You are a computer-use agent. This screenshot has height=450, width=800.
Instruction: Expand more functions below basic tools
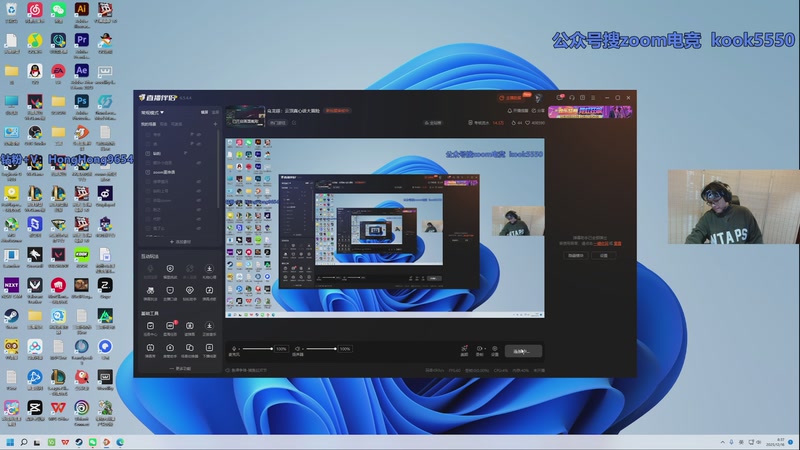coord(181,368)
